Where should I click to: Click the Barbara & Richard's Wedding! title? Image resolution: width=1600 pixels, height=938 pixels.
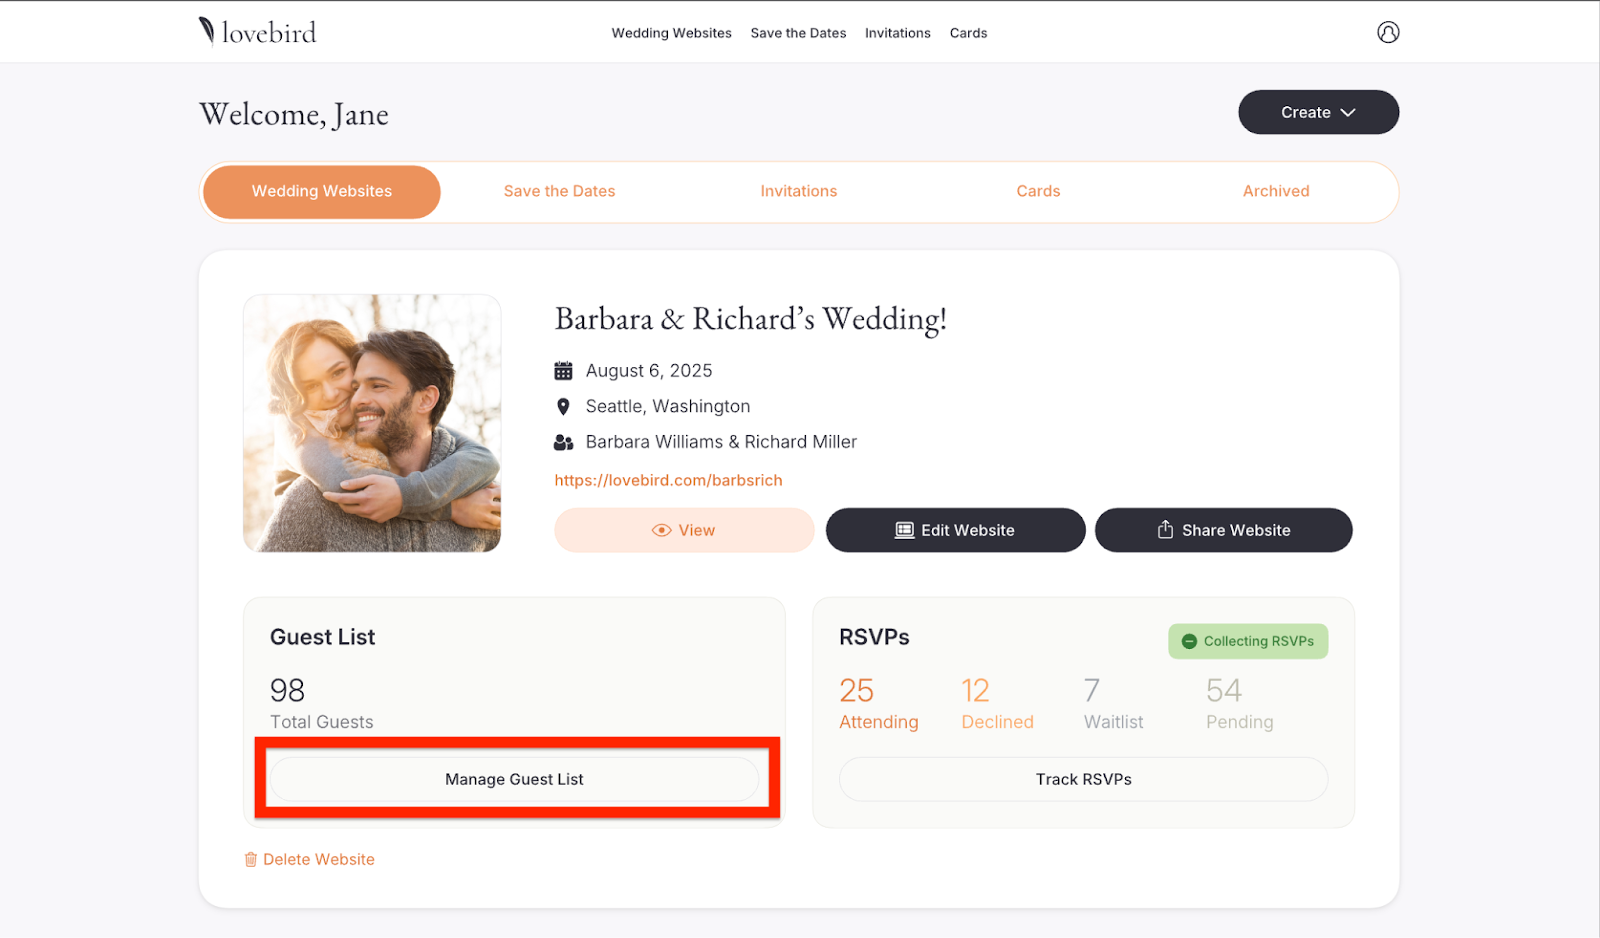(750, 319)
